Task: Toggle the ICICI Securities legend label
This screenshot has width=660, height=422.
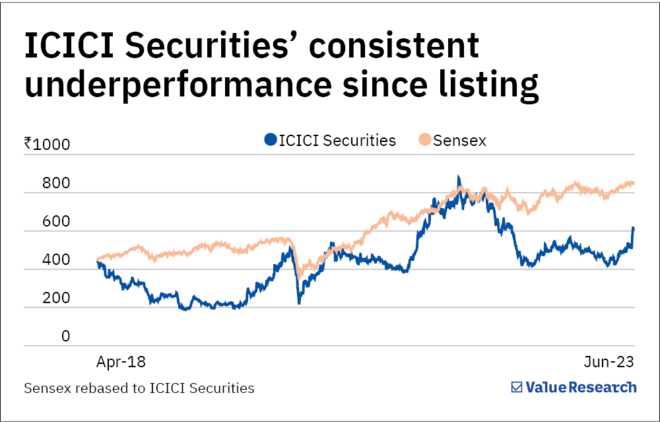Action: (x=338, y=141)
